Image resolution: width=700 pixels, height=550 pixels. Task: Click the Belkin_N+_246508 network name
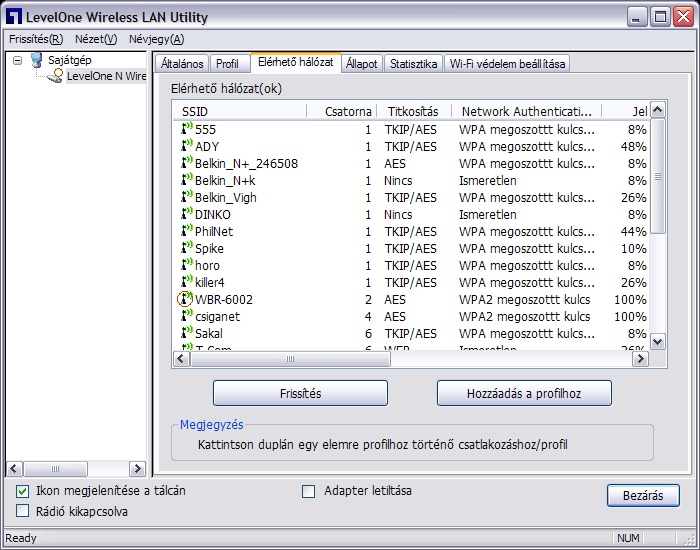[x=246, y=163]
